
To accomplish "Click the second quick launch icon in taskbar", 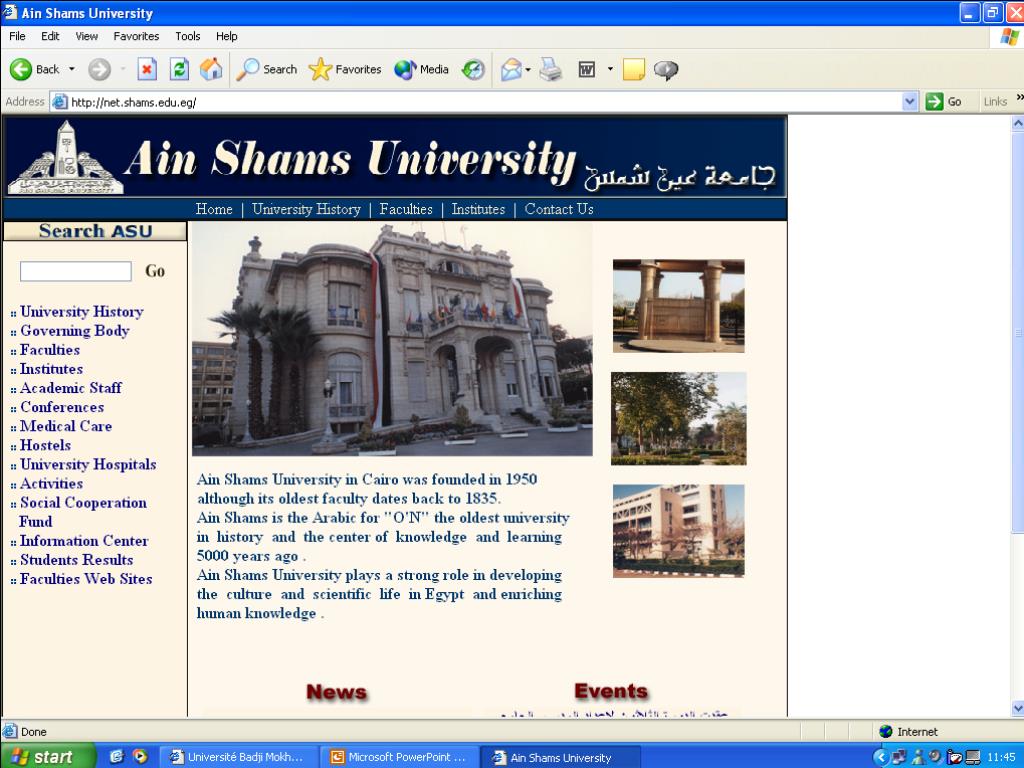I will 140,756.
